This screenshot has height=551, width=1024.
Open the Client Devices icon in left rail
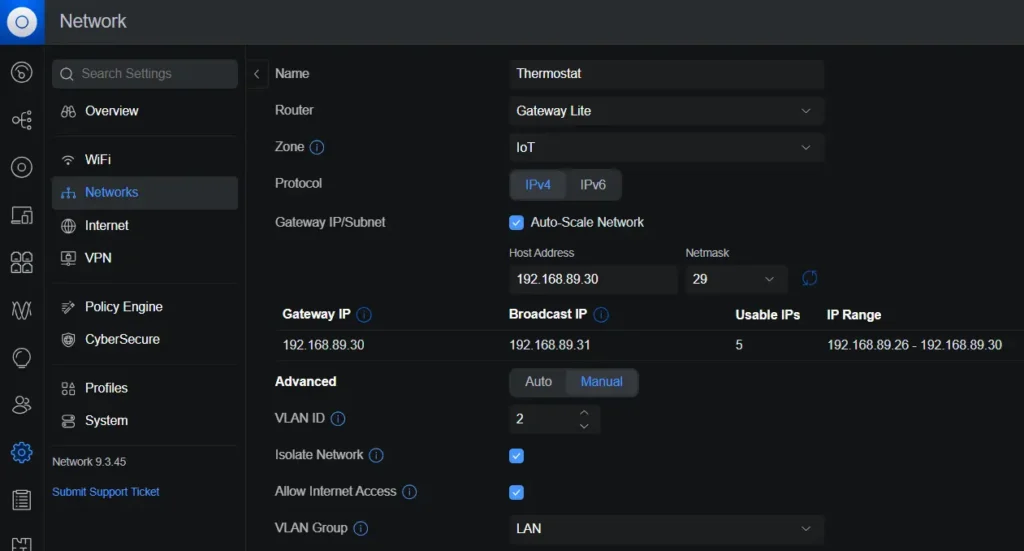point(21,215)
